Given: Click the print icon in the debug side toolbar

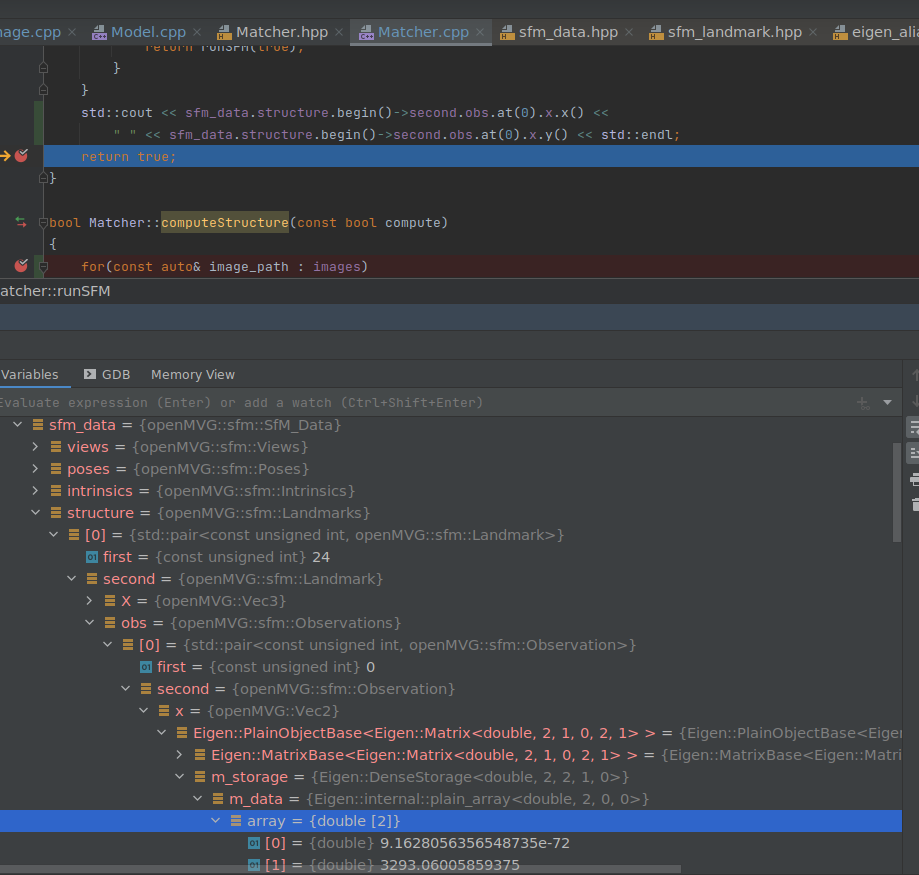Looking at the screenshot, I should click(914, 480).
